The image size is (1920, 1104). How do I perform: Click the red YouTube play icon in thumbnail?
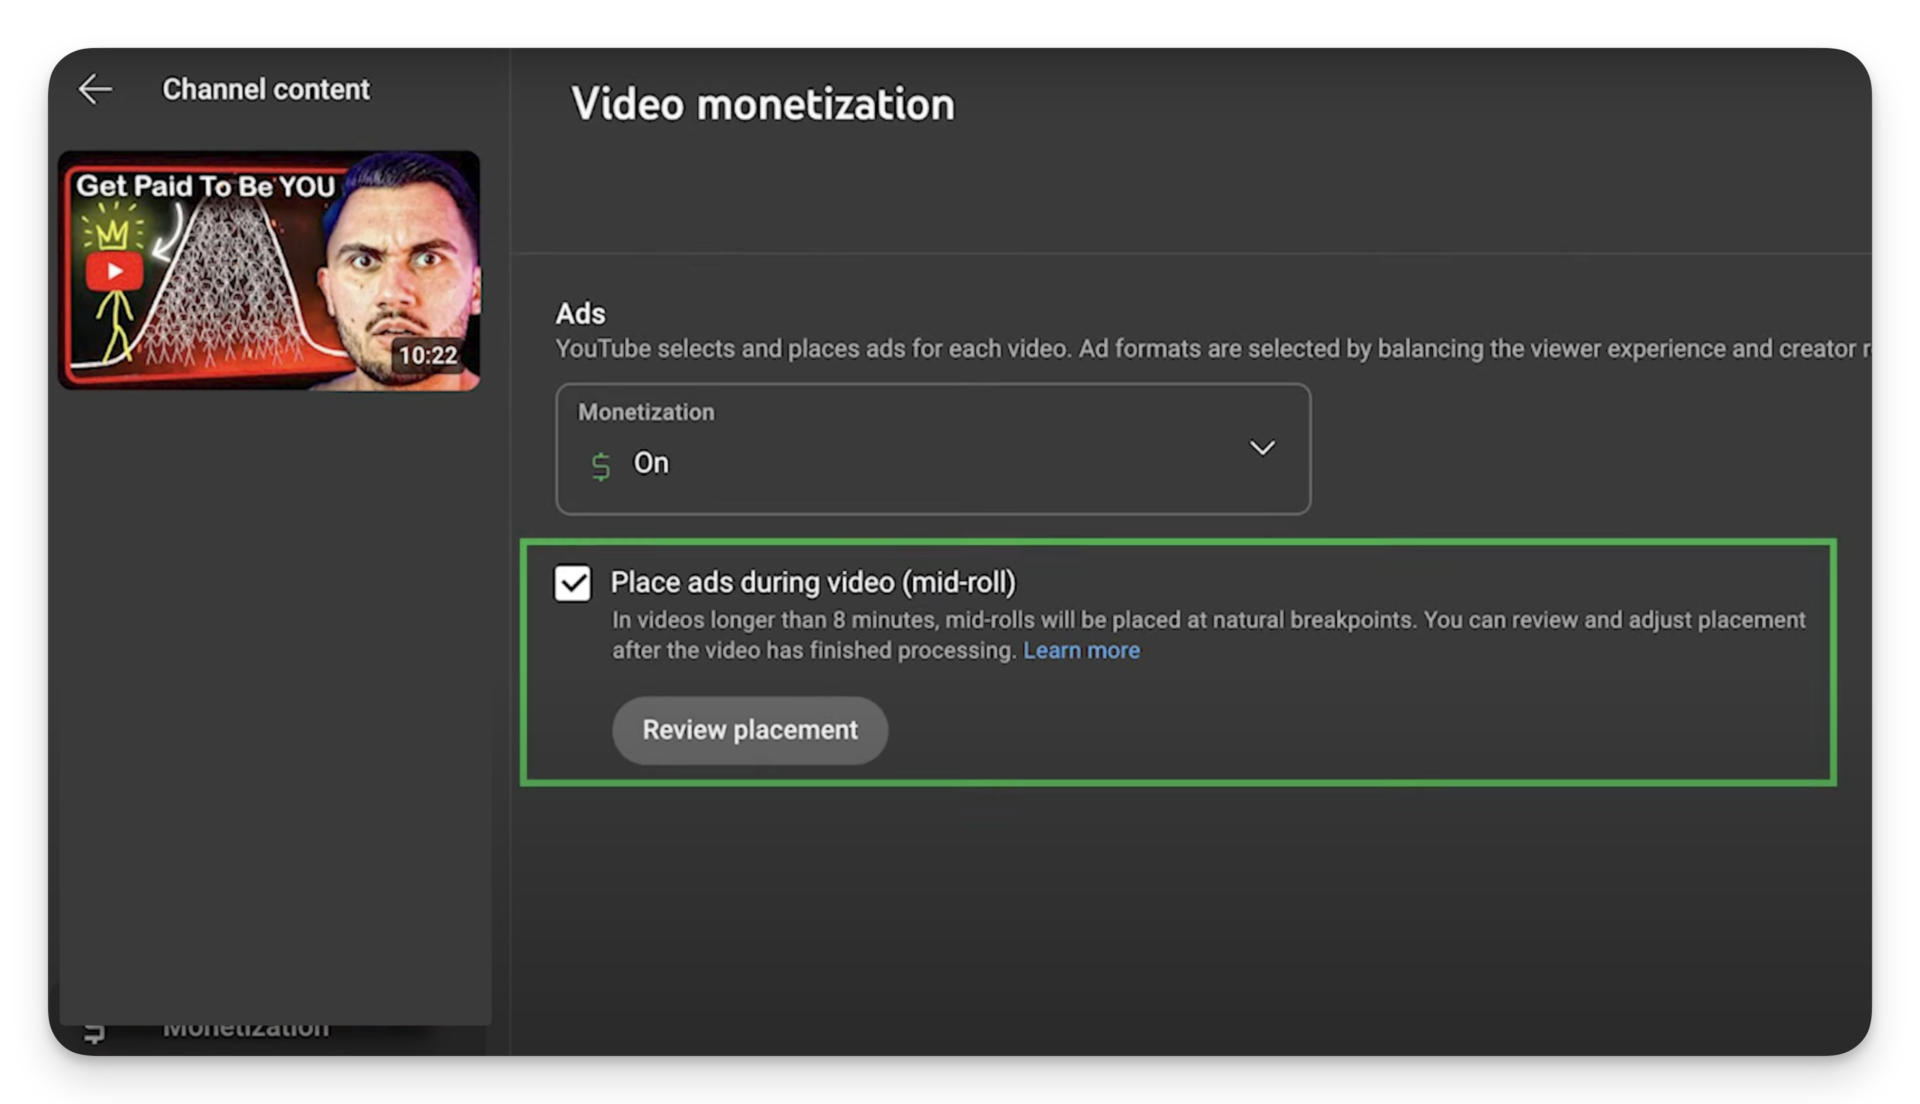[x=114, y=271]
